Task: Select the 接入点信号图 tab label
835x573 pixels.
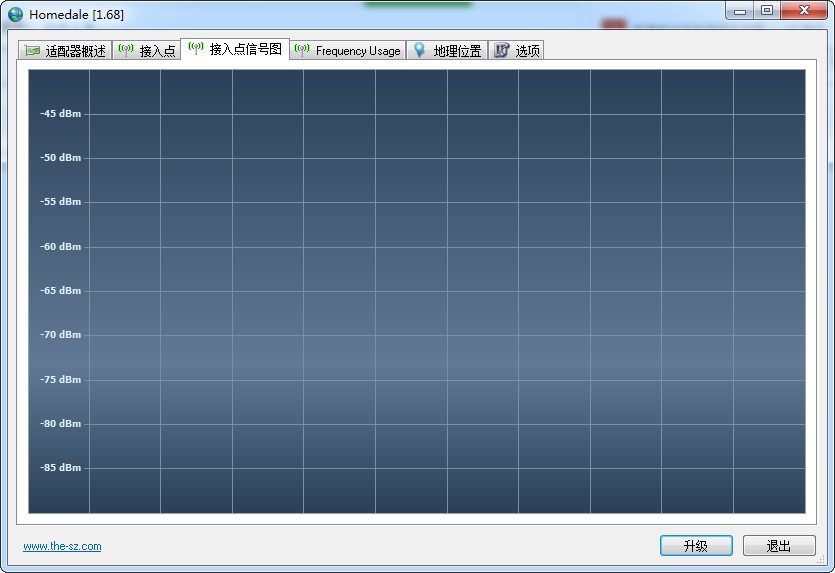Action: click(245, 49)
